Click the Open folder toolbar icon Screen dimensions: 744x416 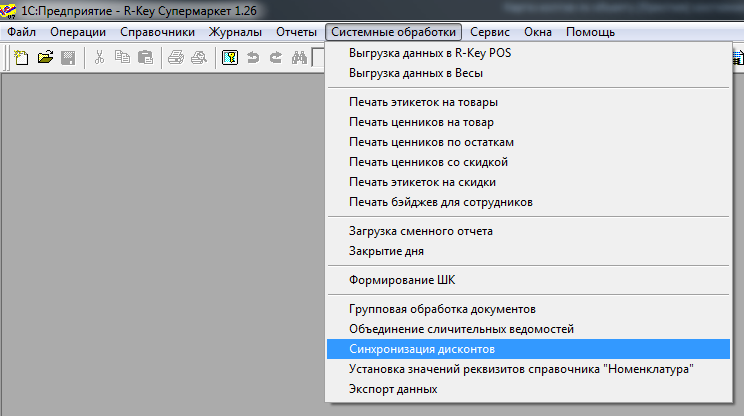45,58
